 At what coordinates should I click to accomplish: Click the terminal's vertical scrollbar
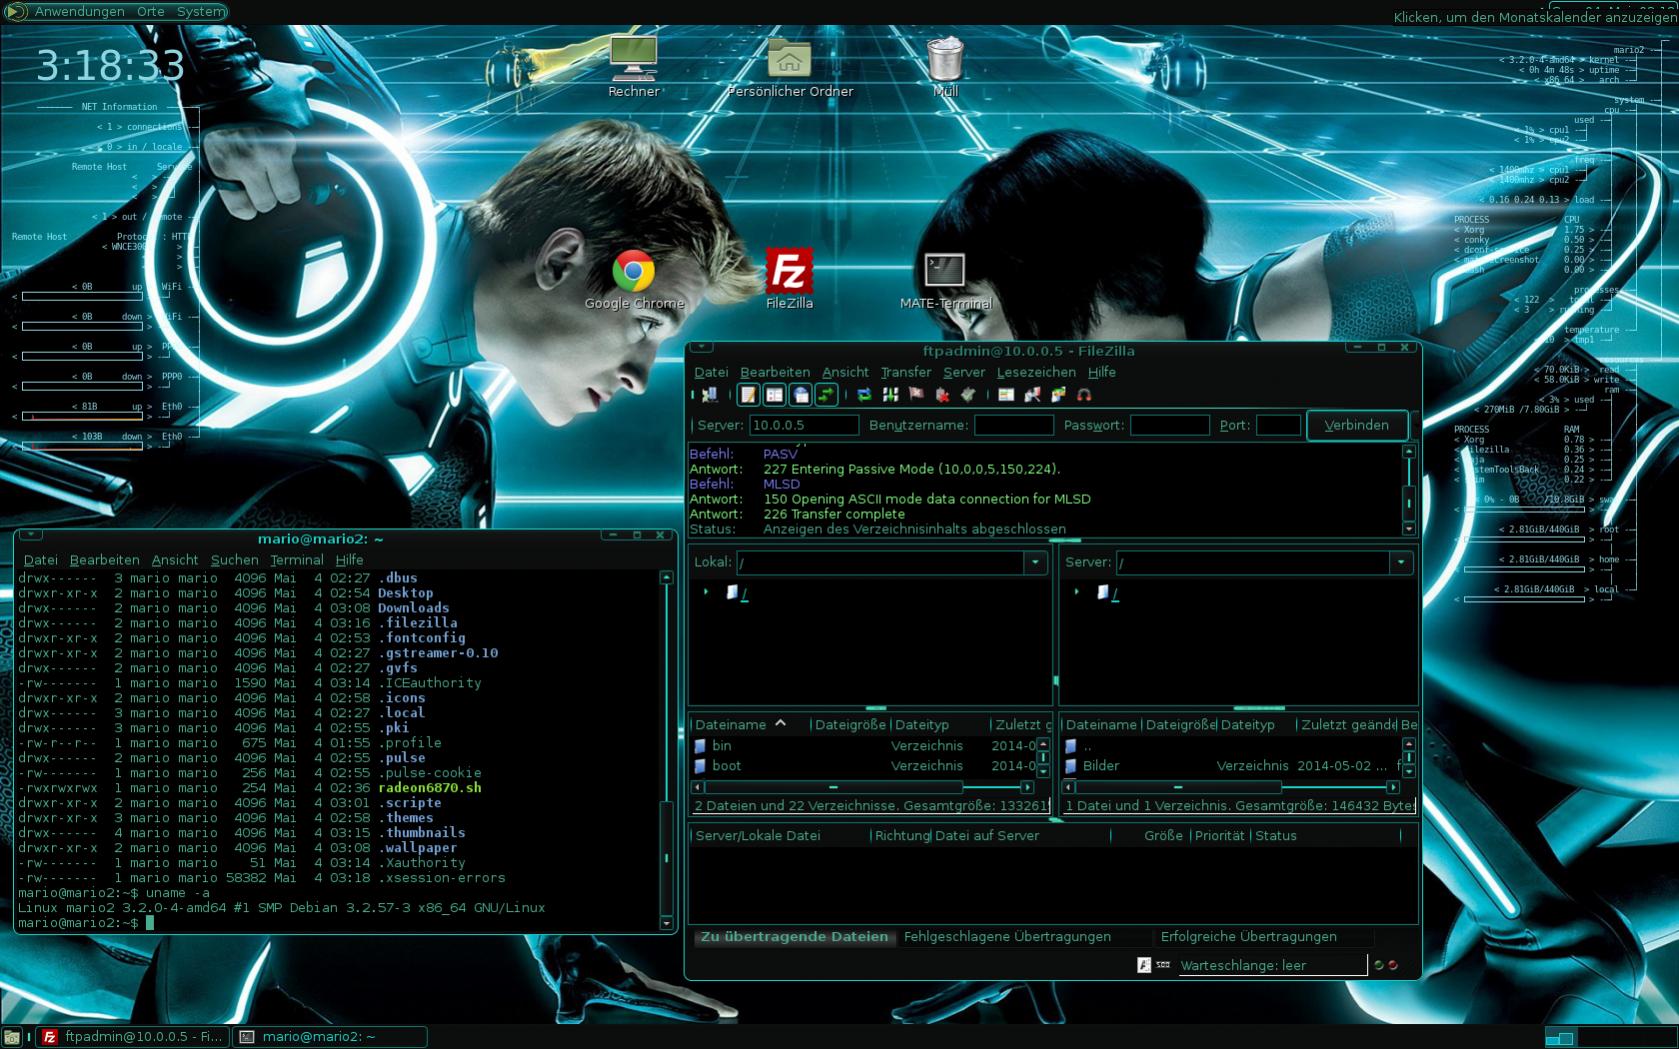click(x=667, y=750)
